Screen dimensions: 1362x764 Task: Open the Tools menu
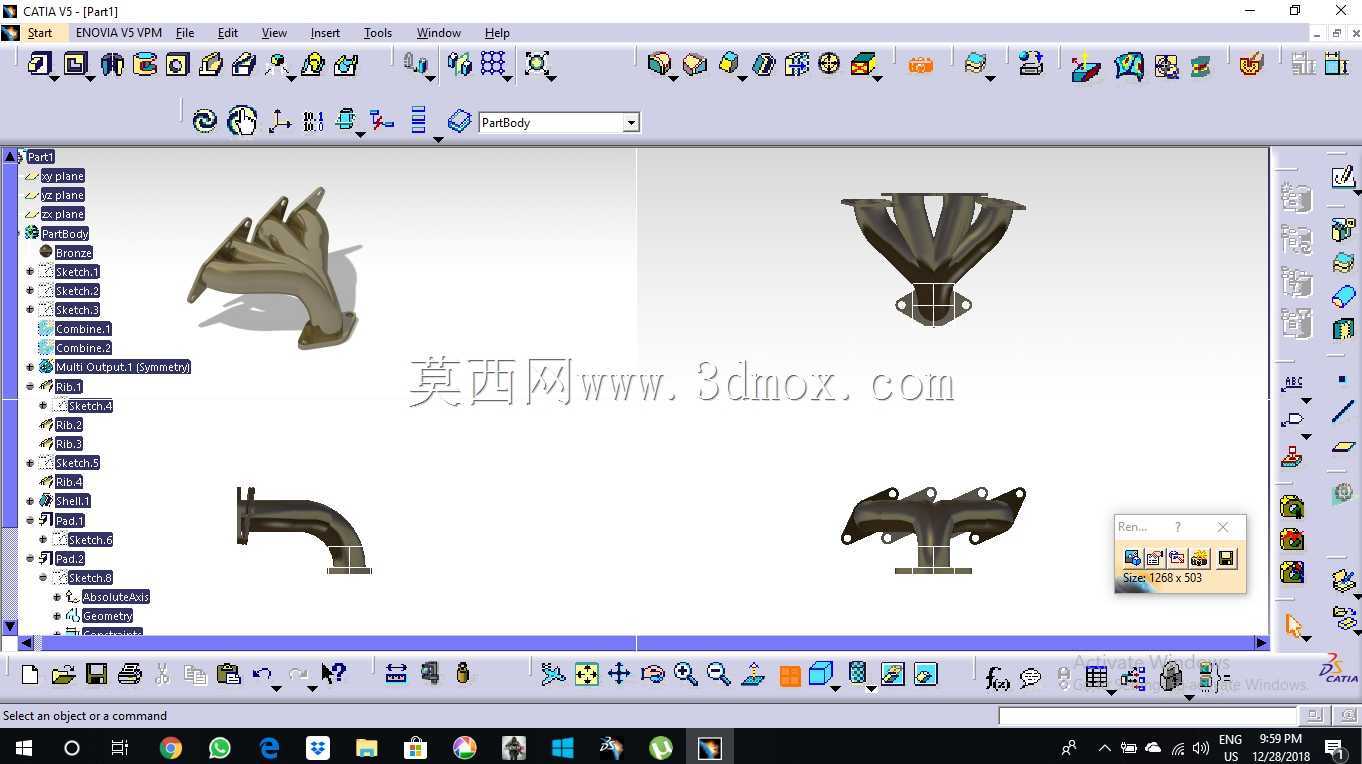pos(378,33)
